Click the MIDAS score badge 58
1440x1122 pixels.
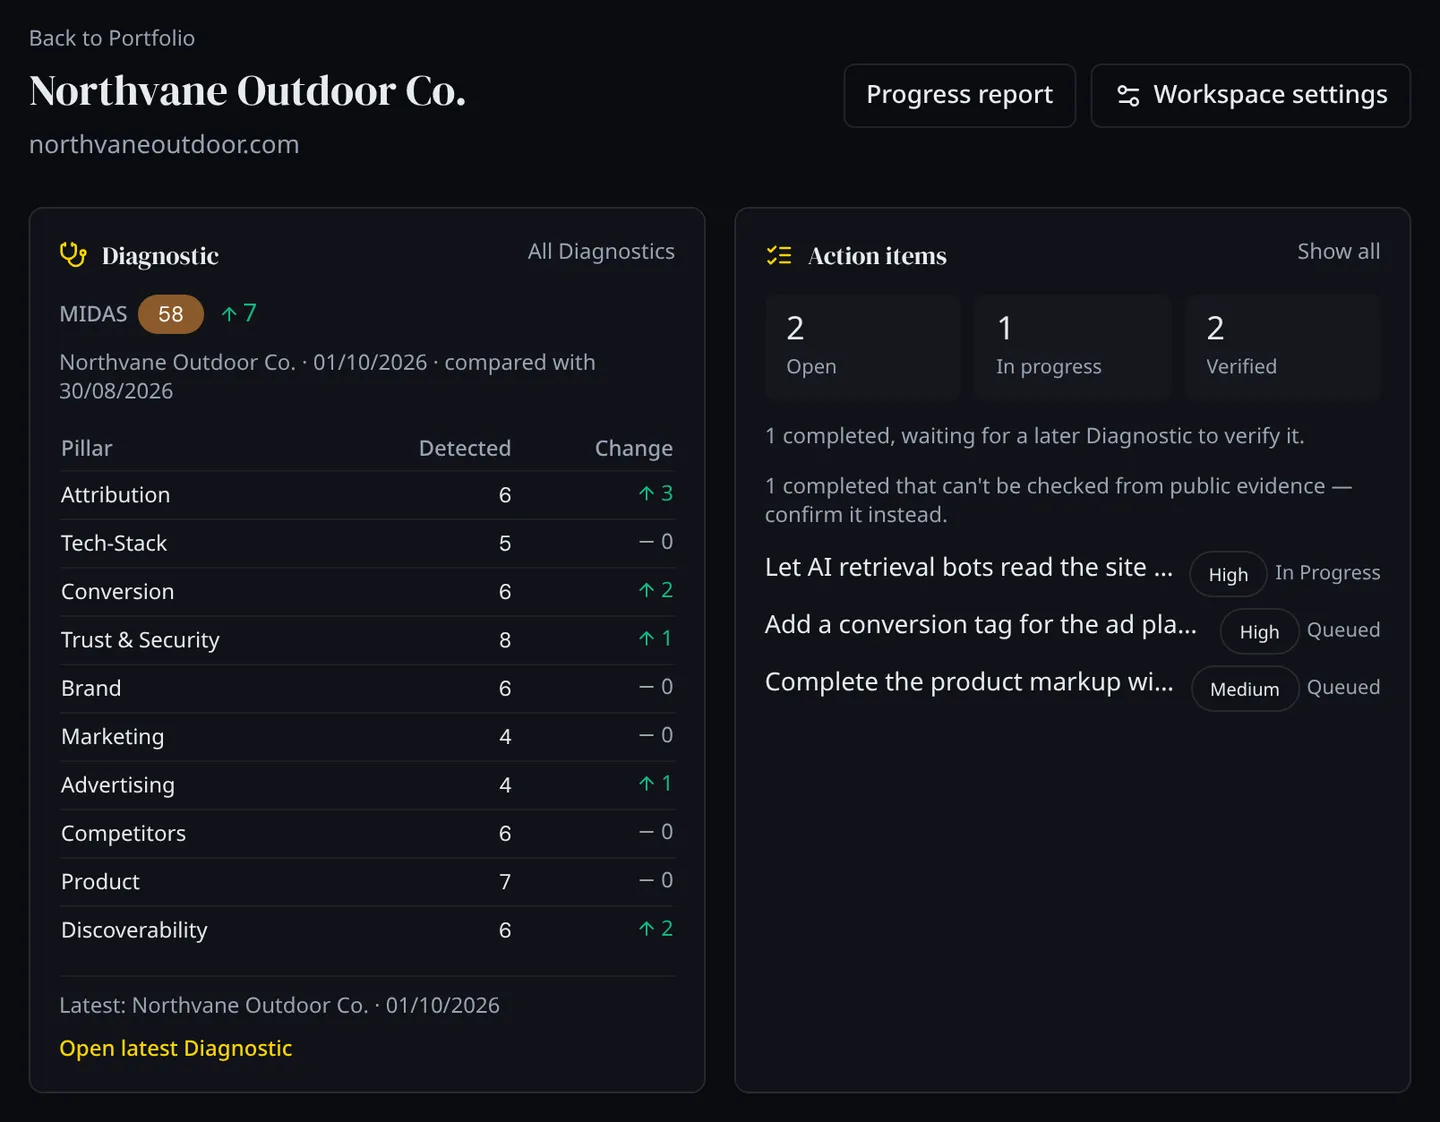[x=171, y=314]
